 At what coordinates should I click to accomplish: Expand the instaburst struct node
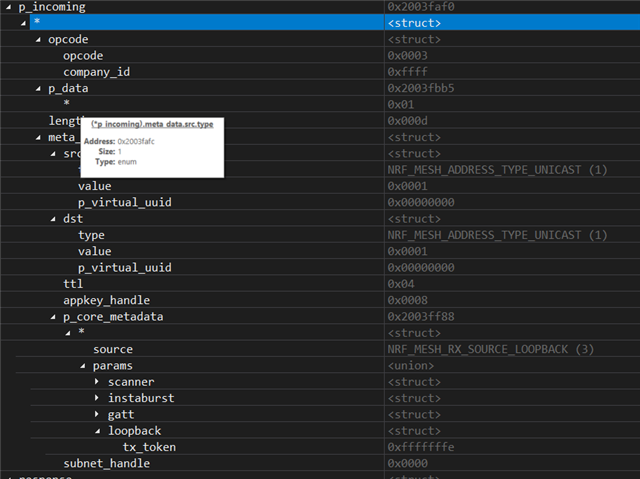tap(98, 398)
